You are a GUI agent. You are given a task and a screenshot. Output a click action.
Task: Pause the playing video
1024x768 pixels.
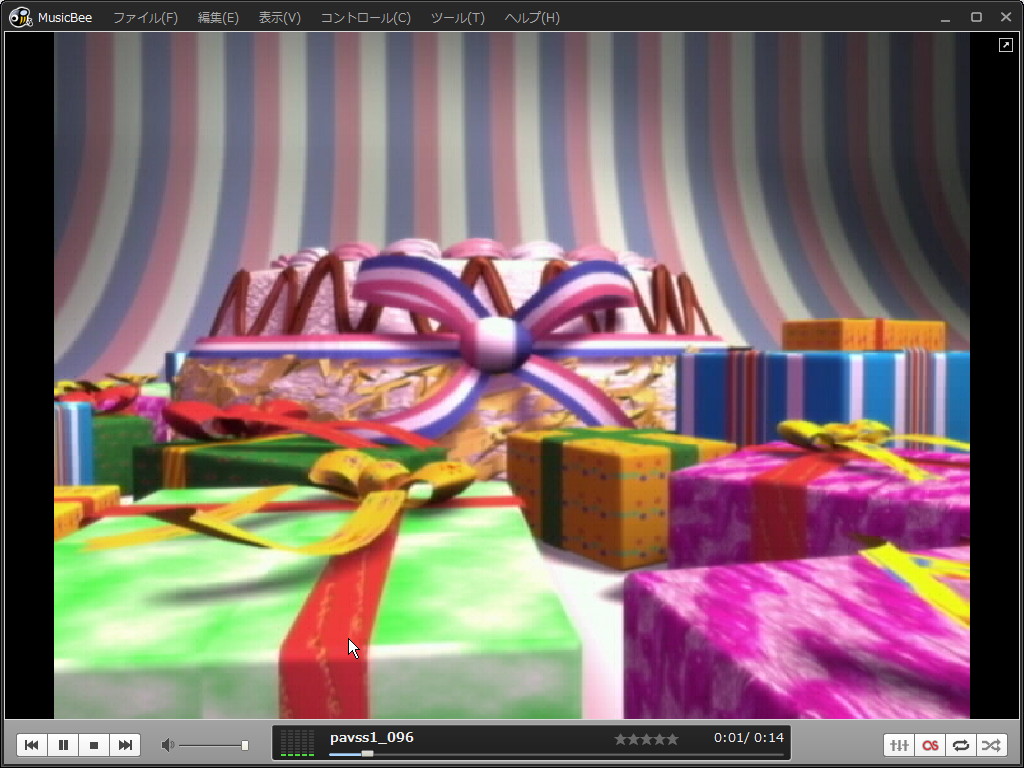click(x=63, y=745)
